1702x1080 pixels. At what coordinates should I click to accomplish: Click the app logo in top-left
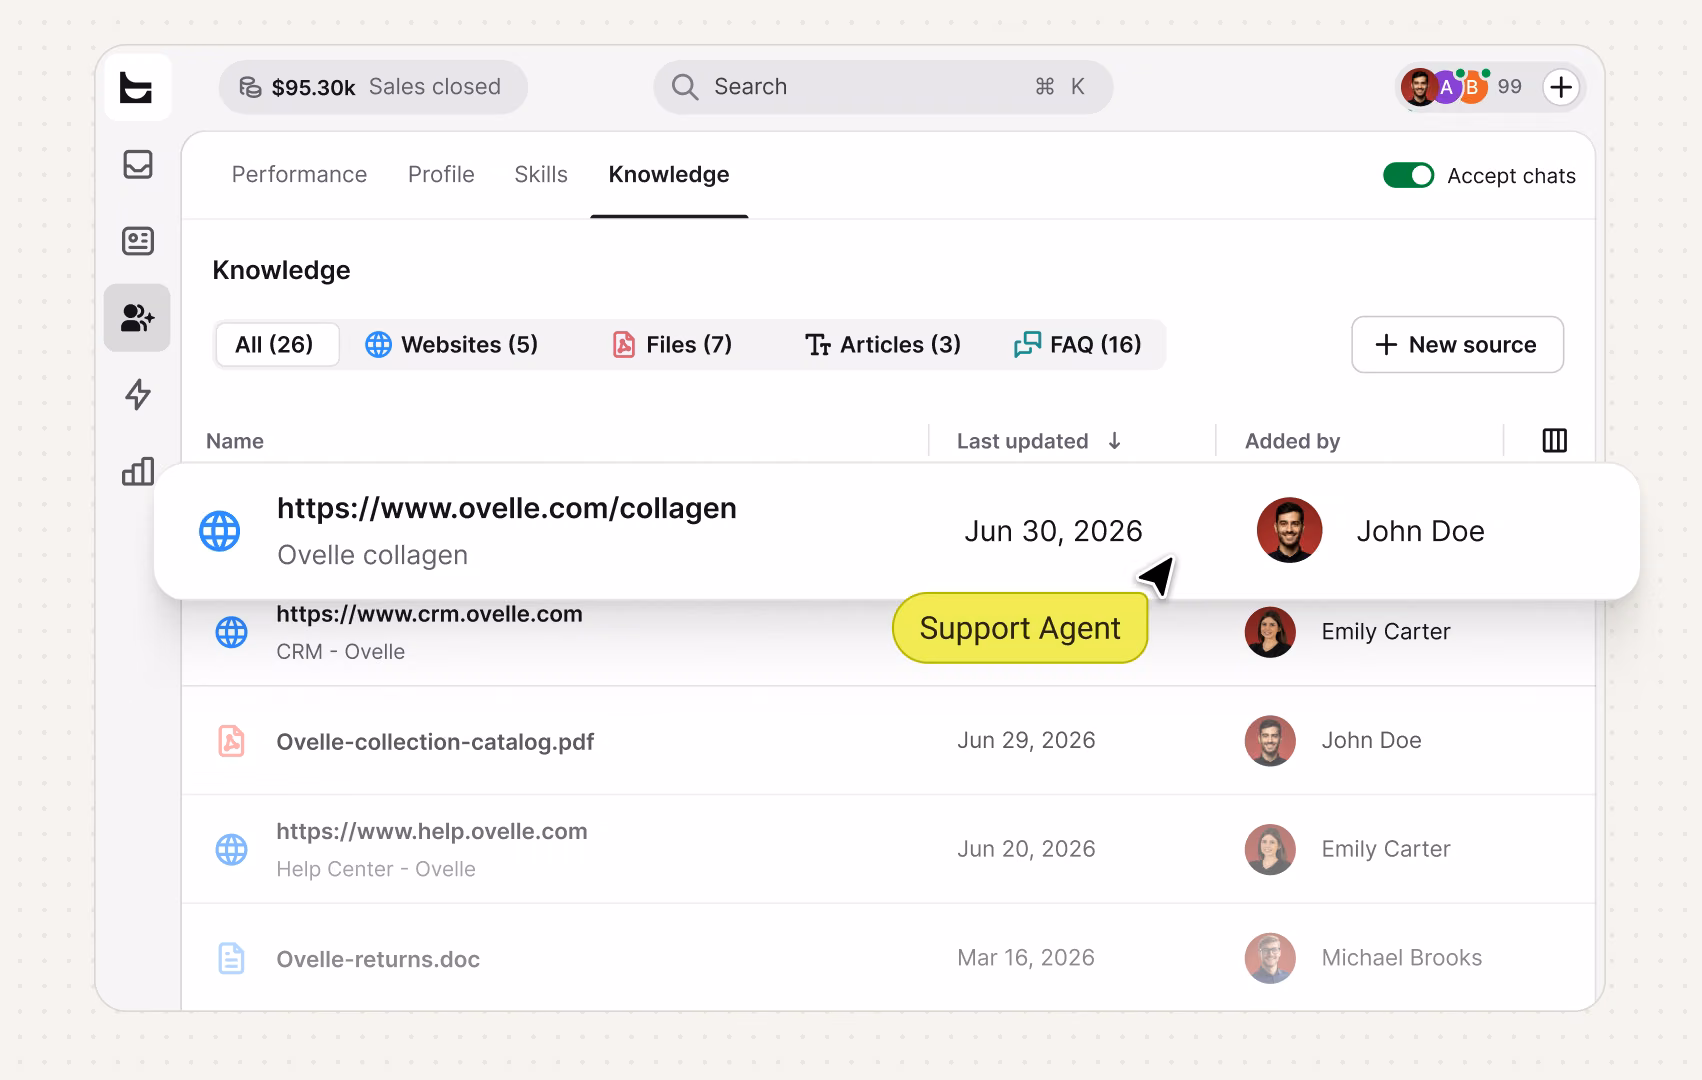[137, 88]
